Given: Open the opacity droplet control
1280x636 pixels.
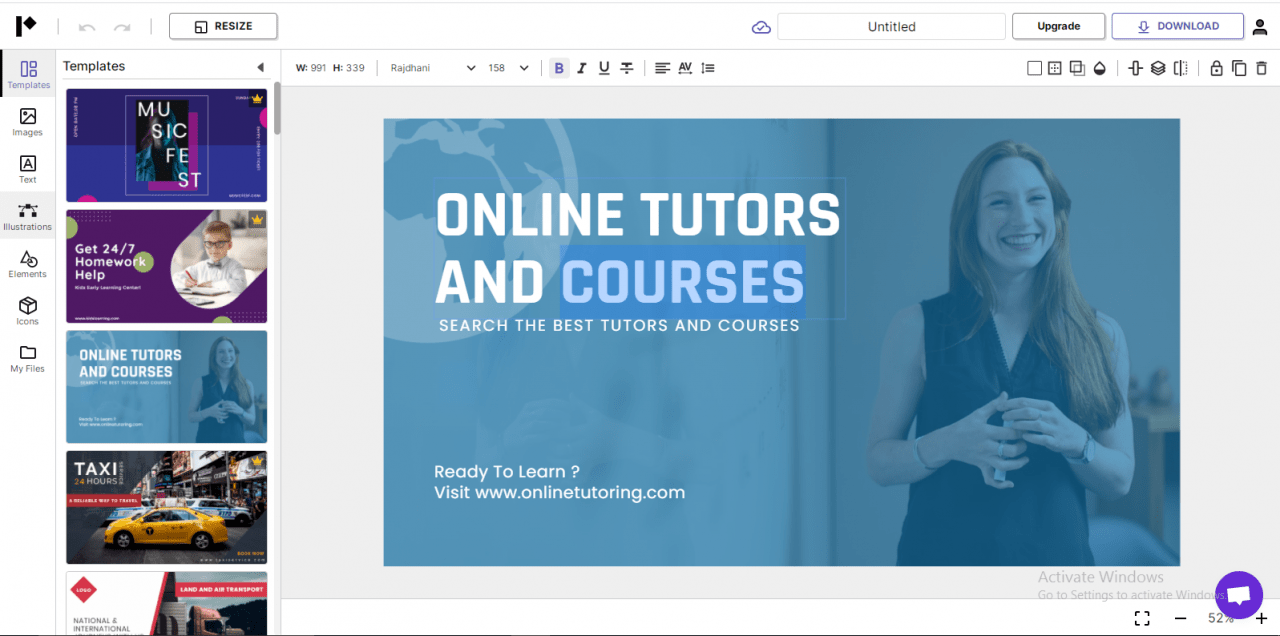Looking at the screenshot, I should click(1100, 68).
